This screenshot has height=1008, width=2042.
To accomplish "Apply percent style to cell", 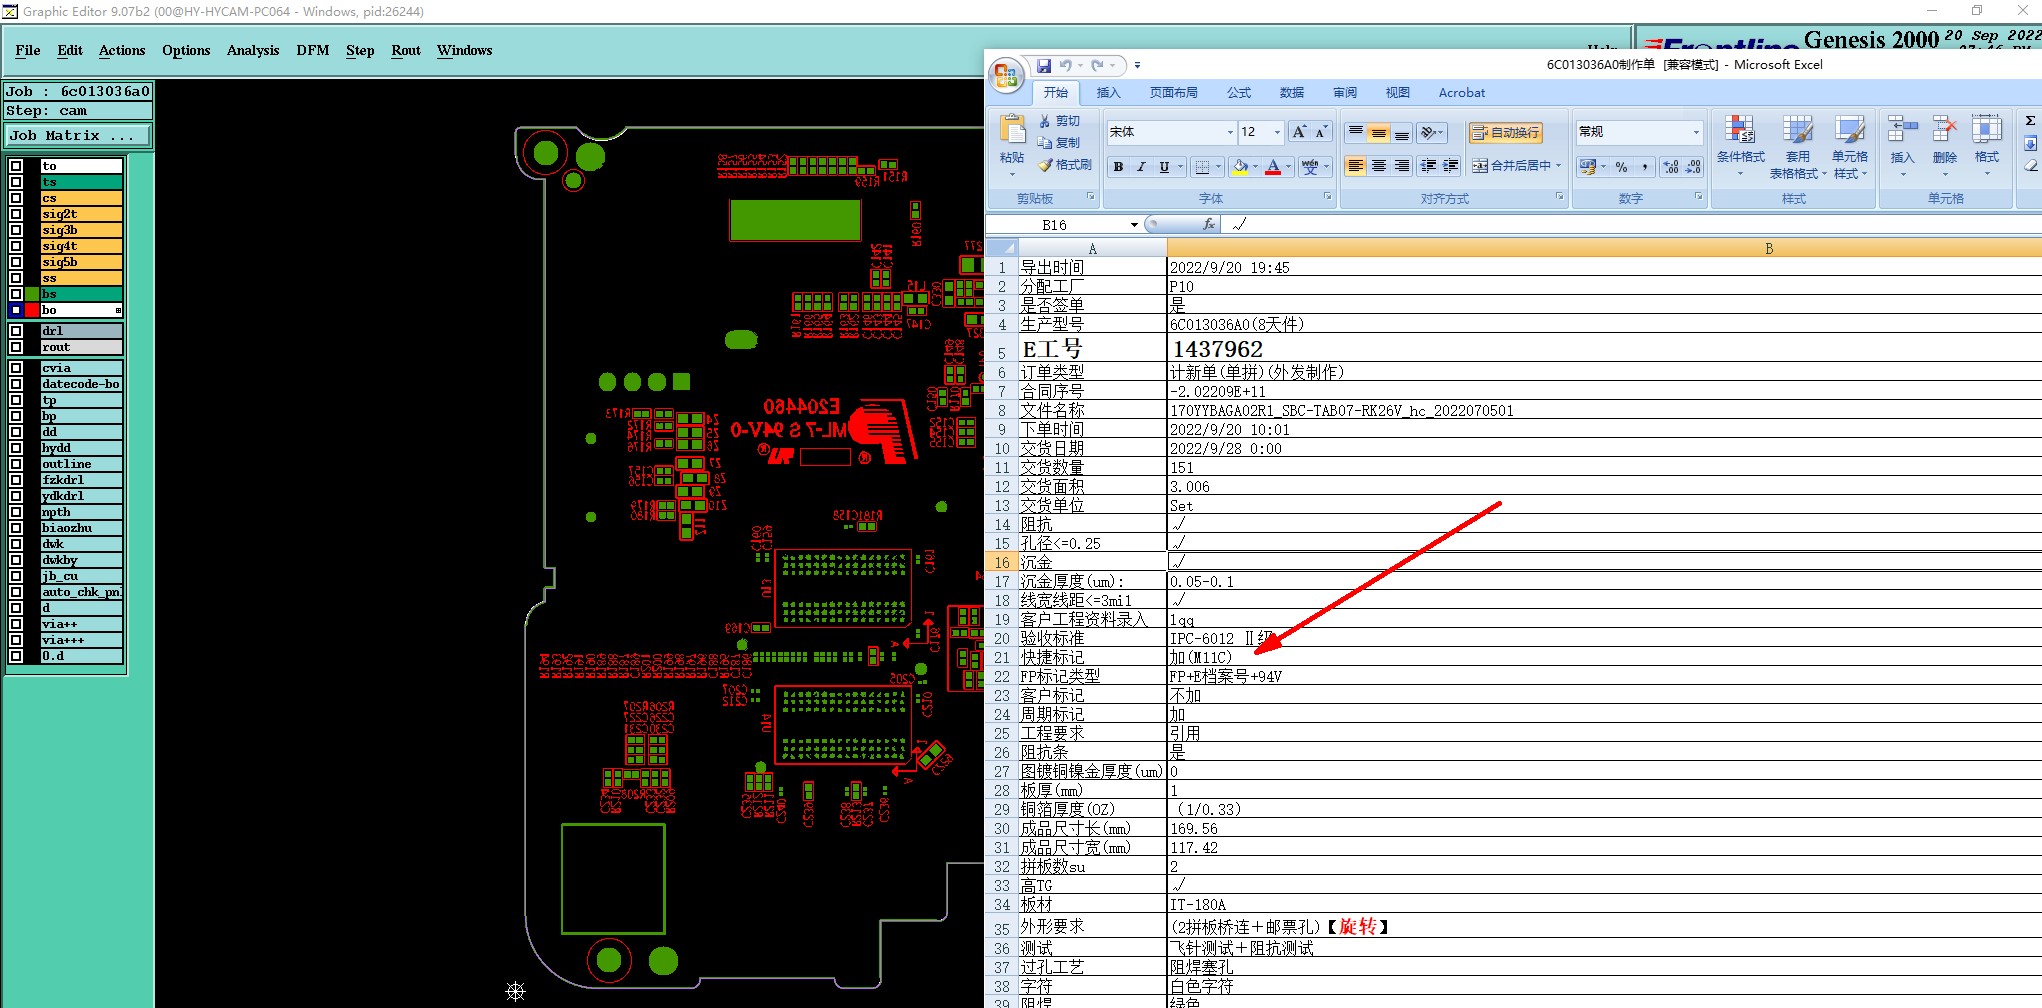I will [1621, 167].
